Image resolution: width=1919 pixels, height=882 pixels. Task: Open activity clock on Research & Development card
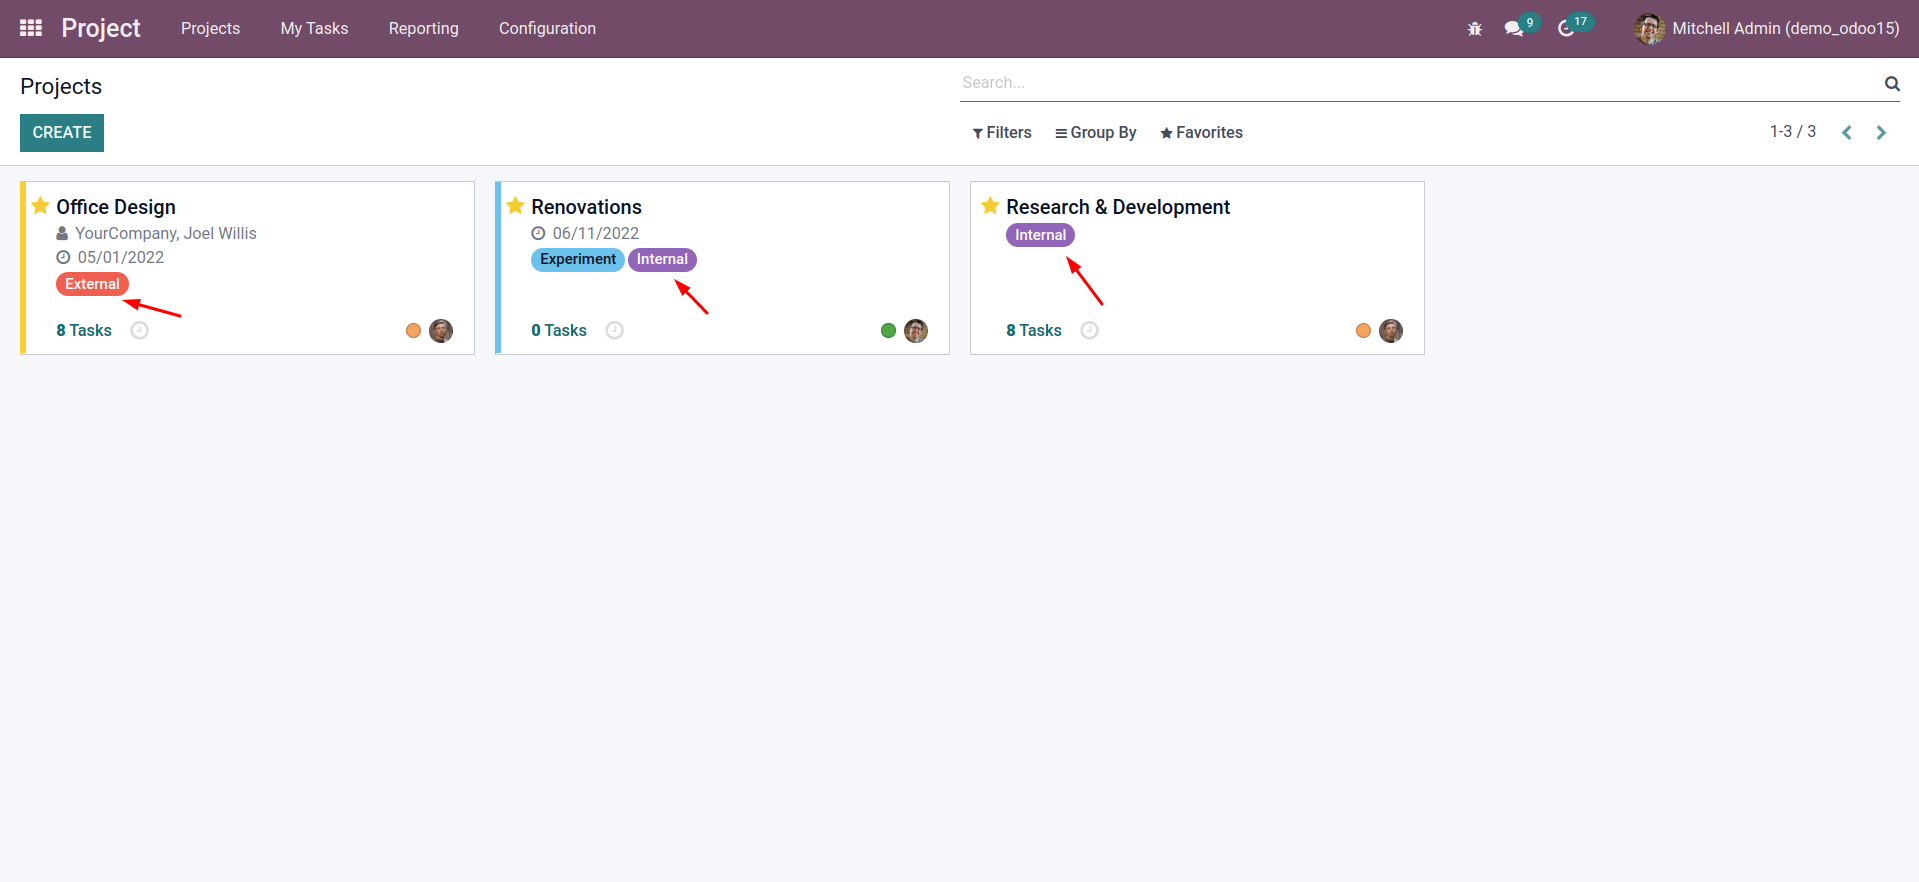(x=1090, y=330)
